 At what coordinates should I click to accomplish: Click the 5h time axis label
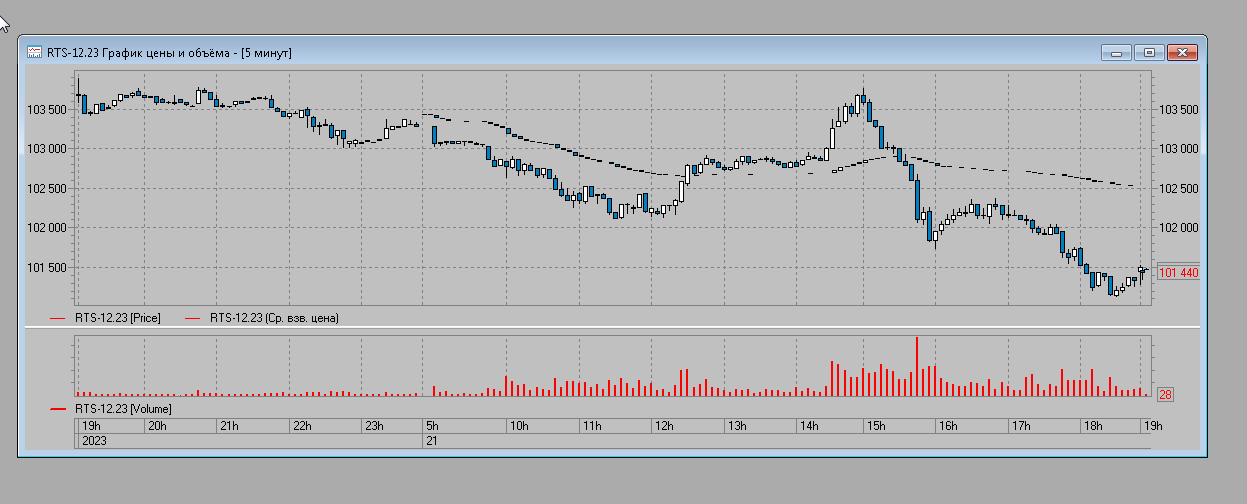click(x=432, y=426)
